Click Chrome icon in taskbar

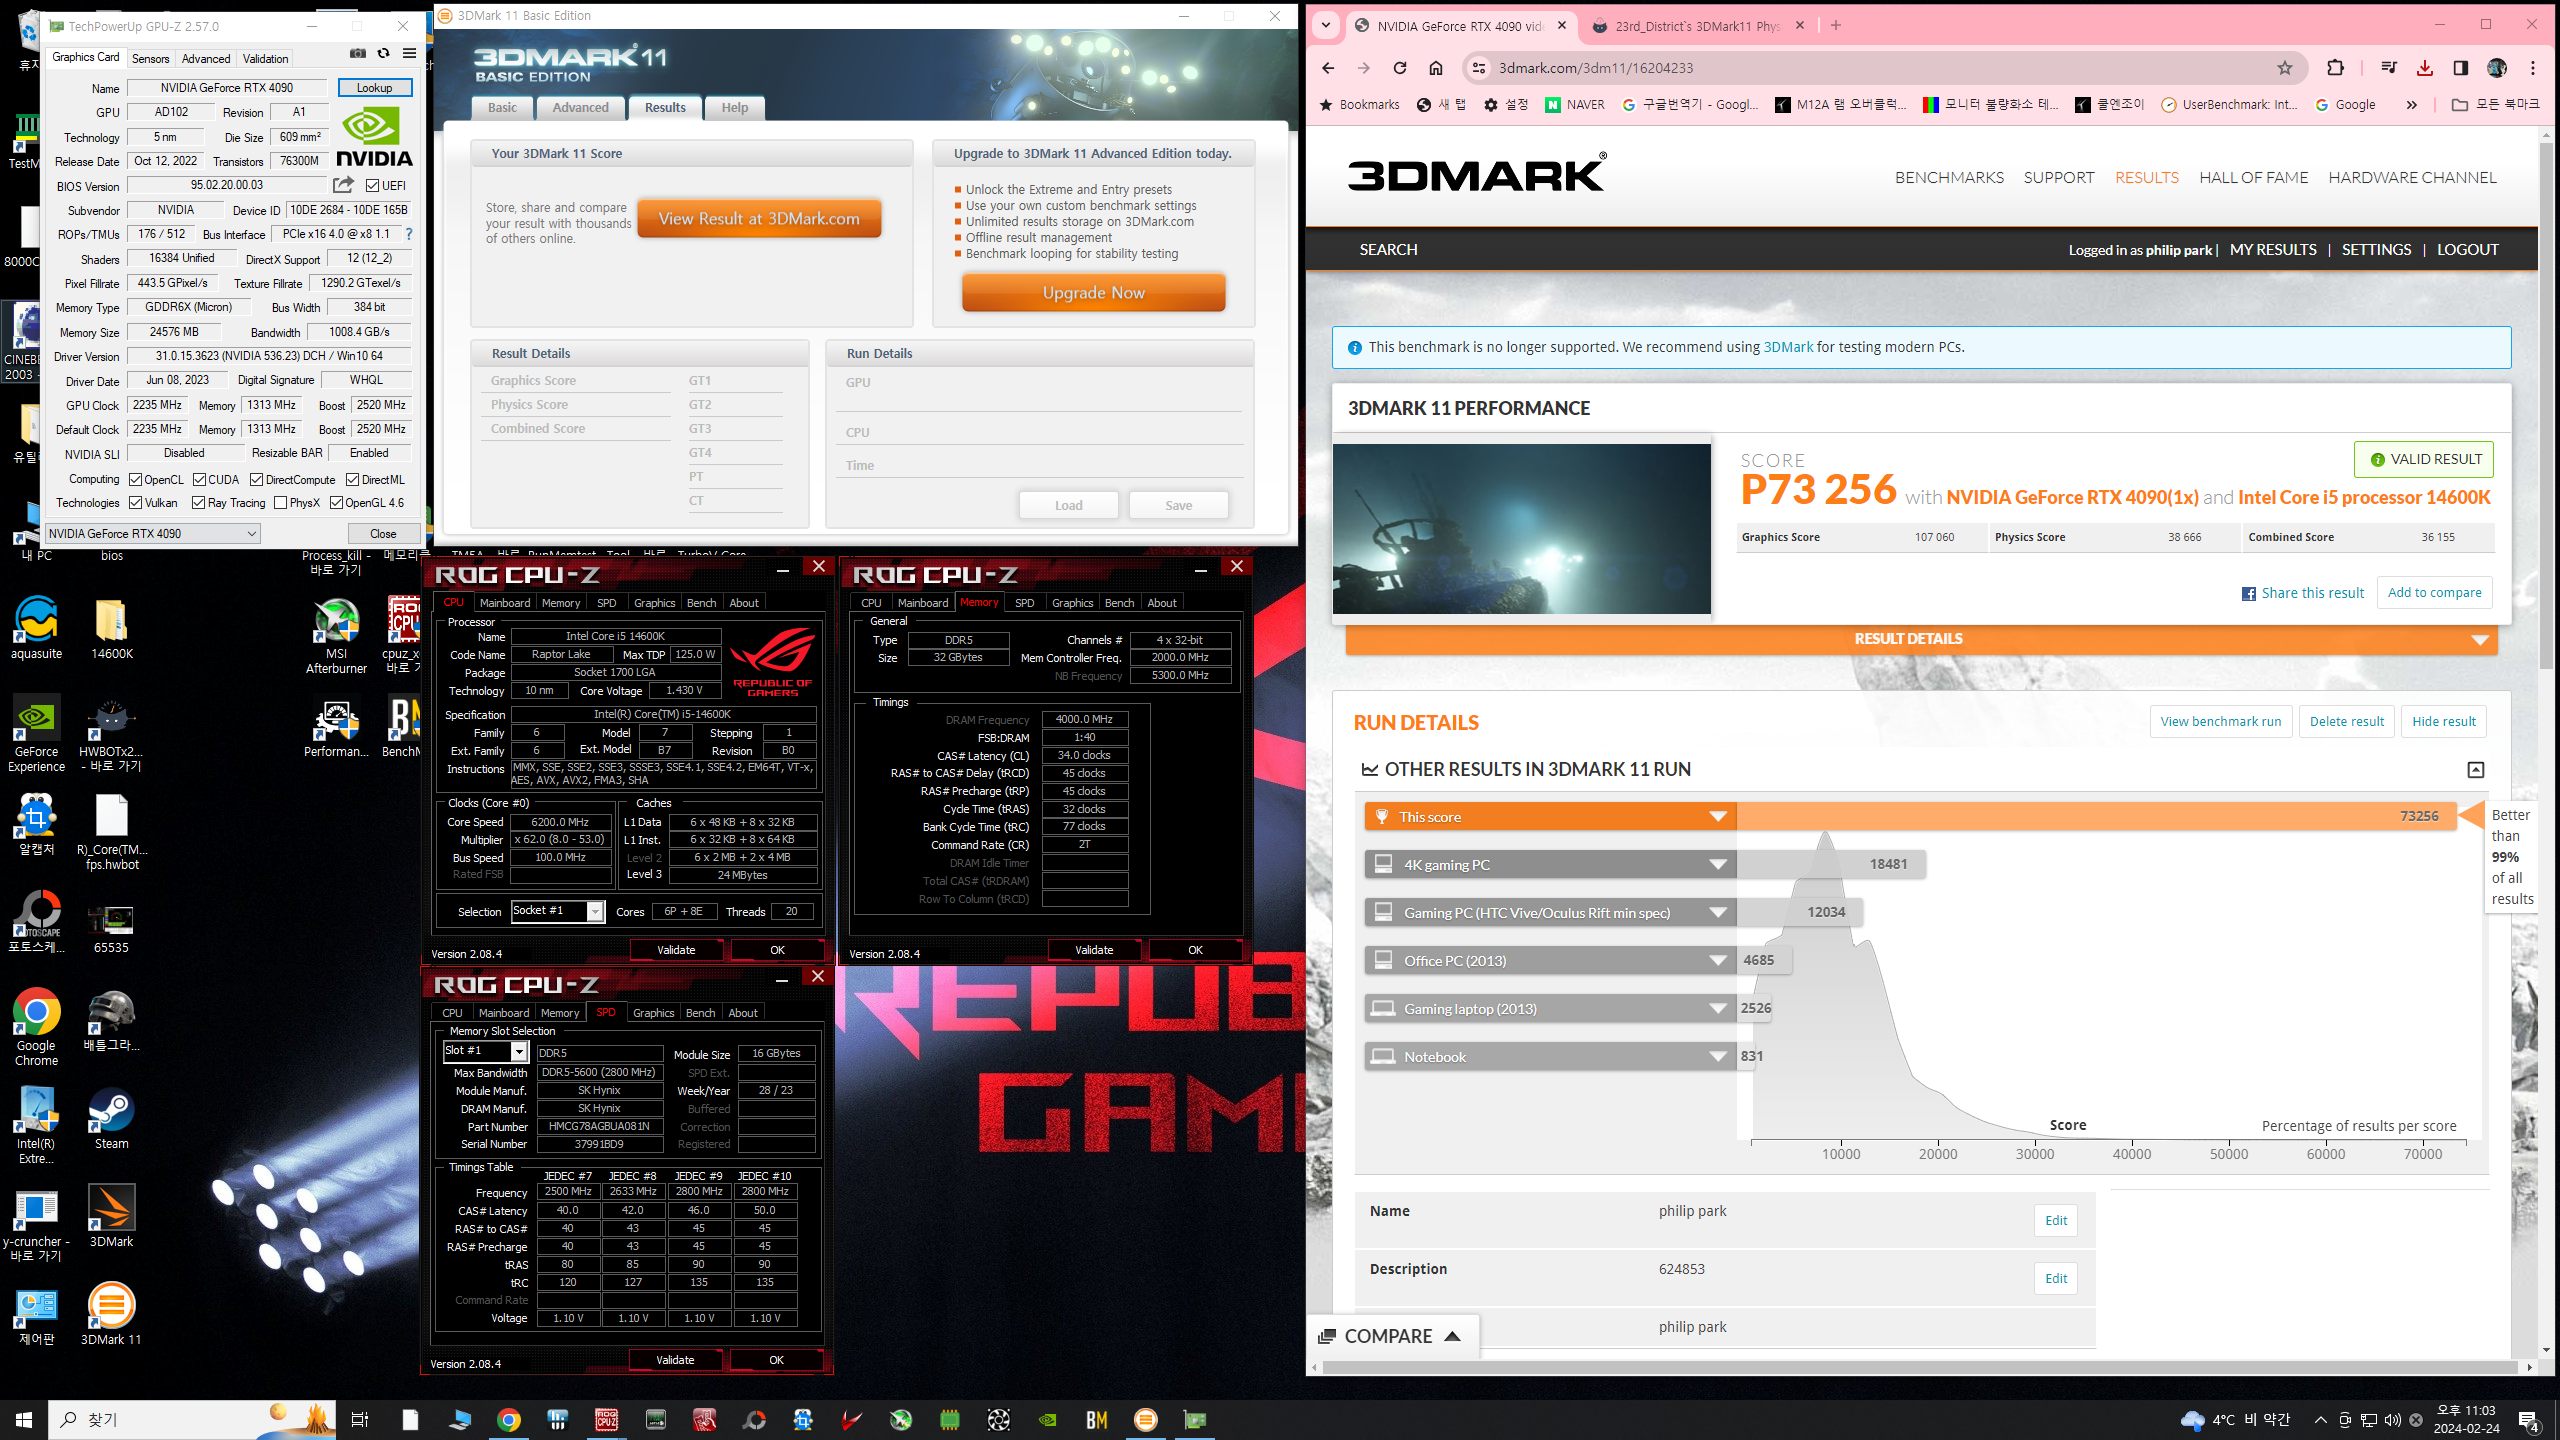(x=508, y=1420)
